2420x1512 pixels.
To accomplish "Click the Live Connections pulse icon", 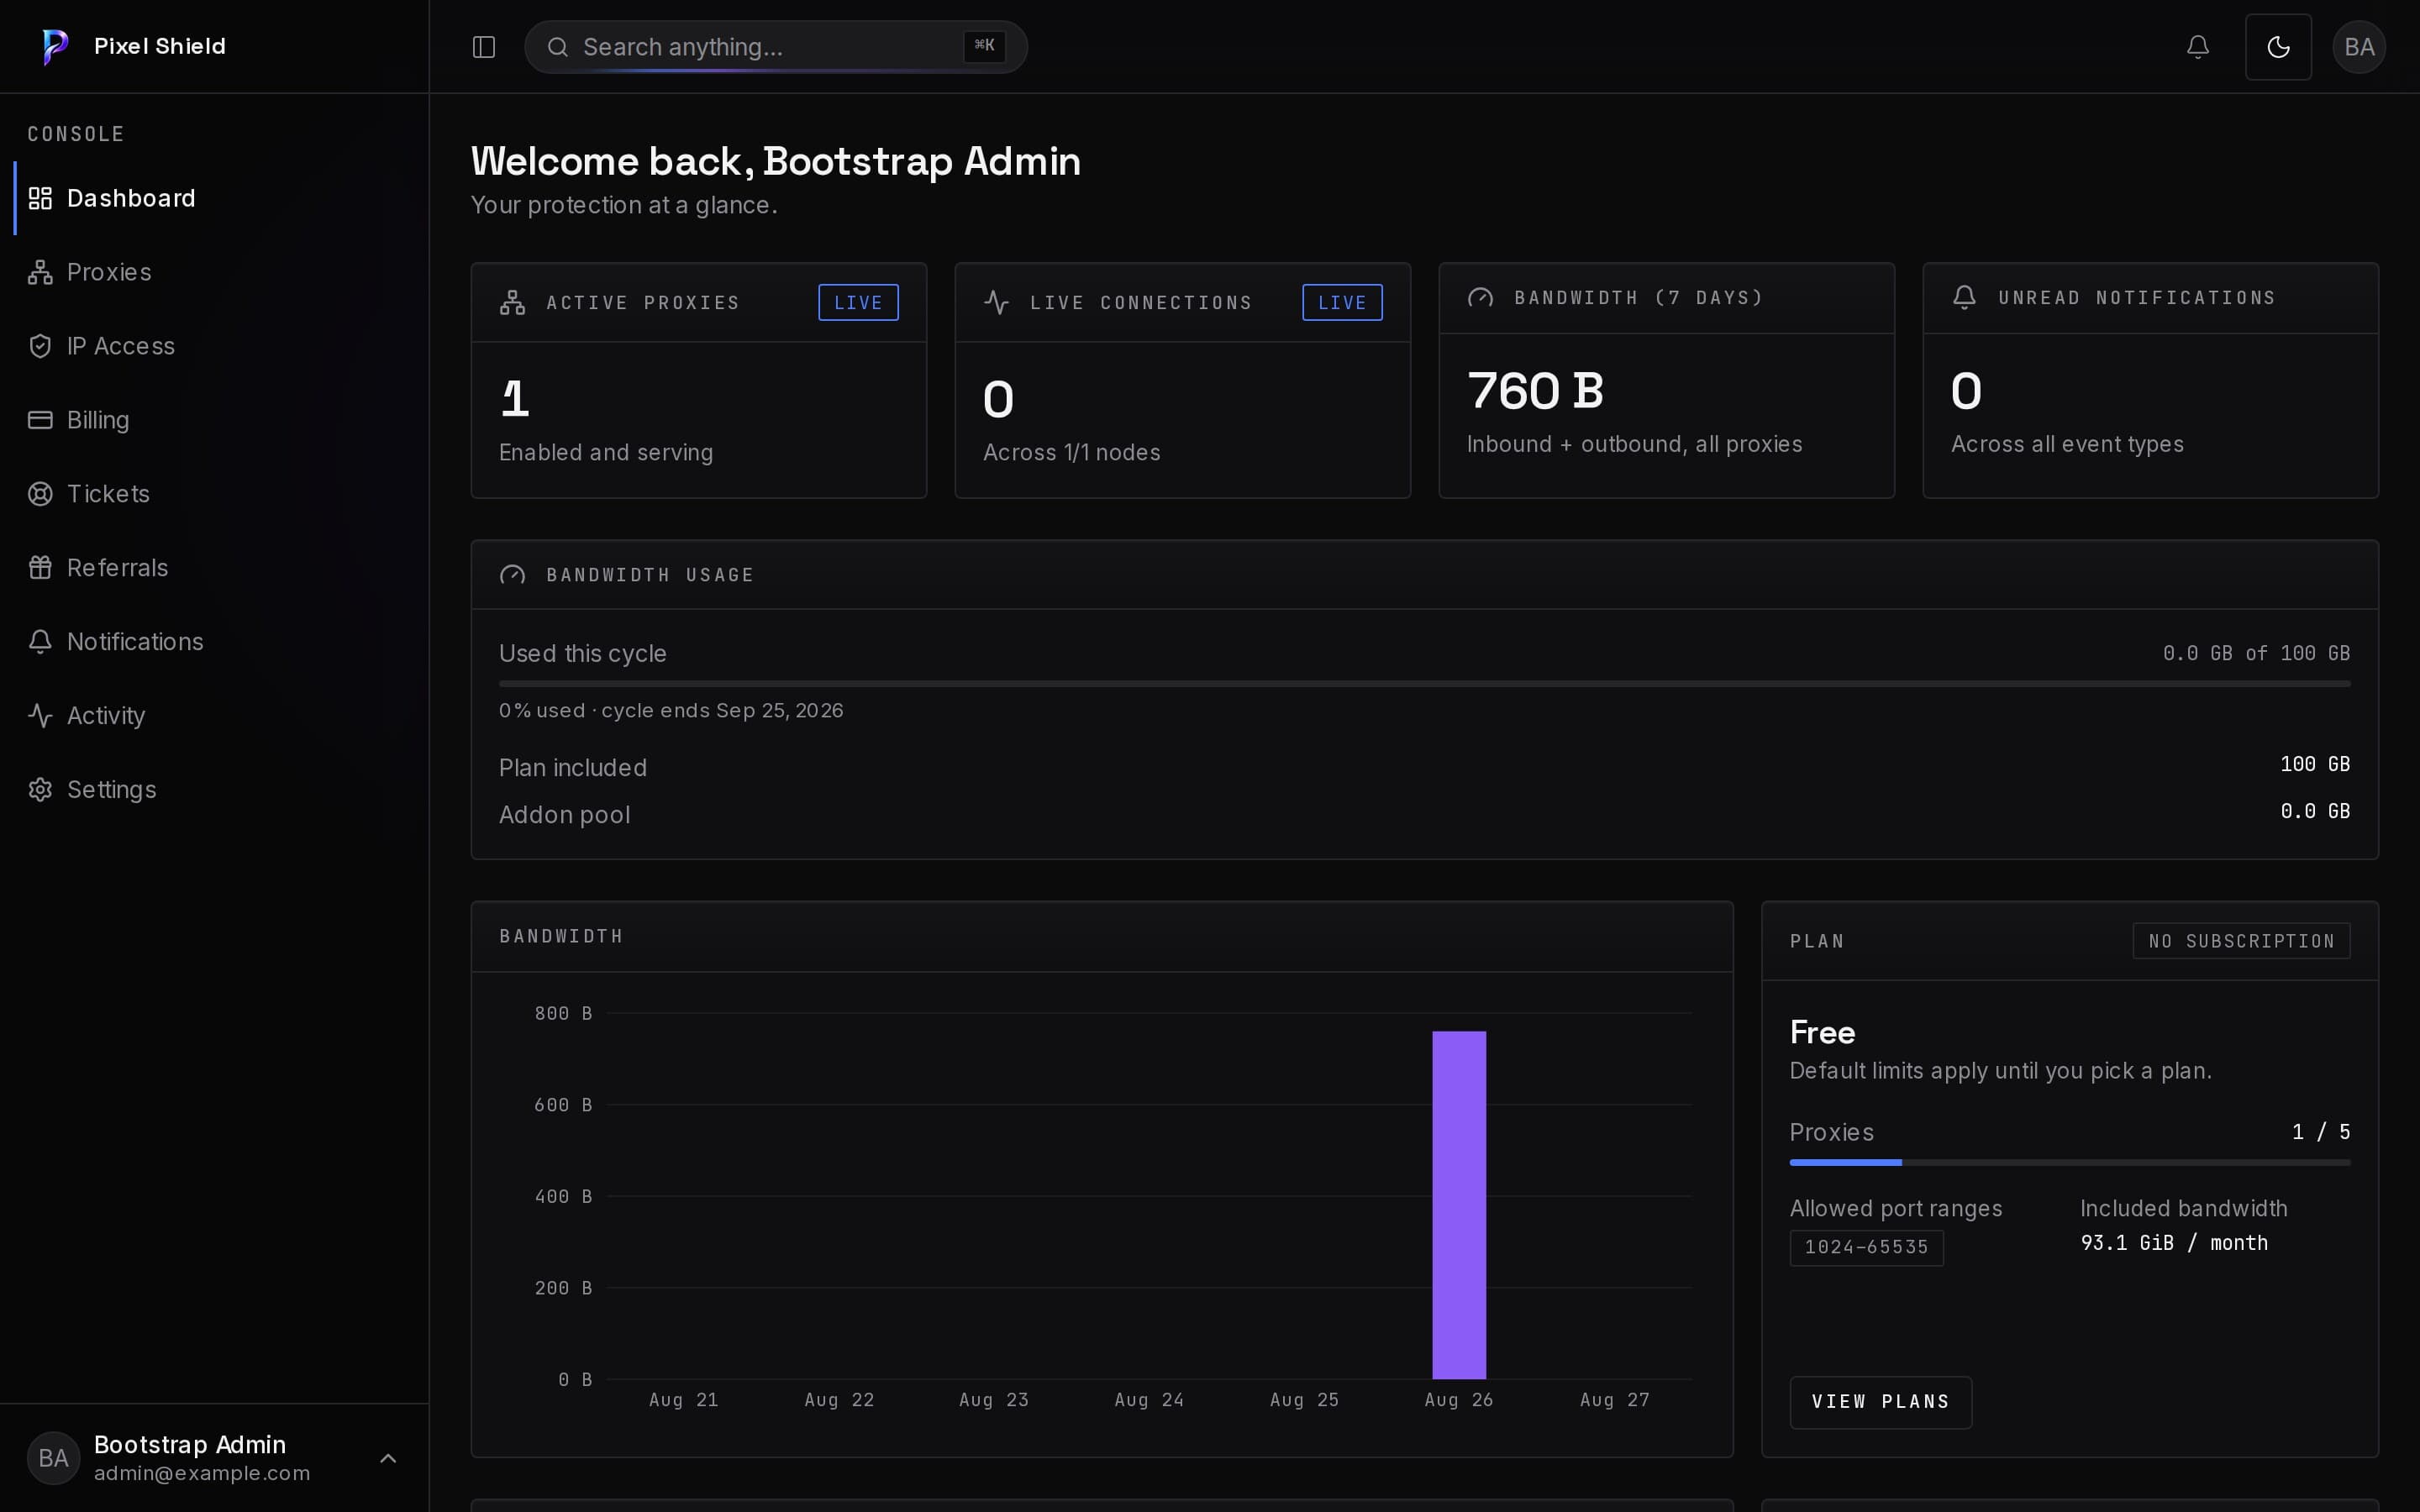I will [996, 302].
